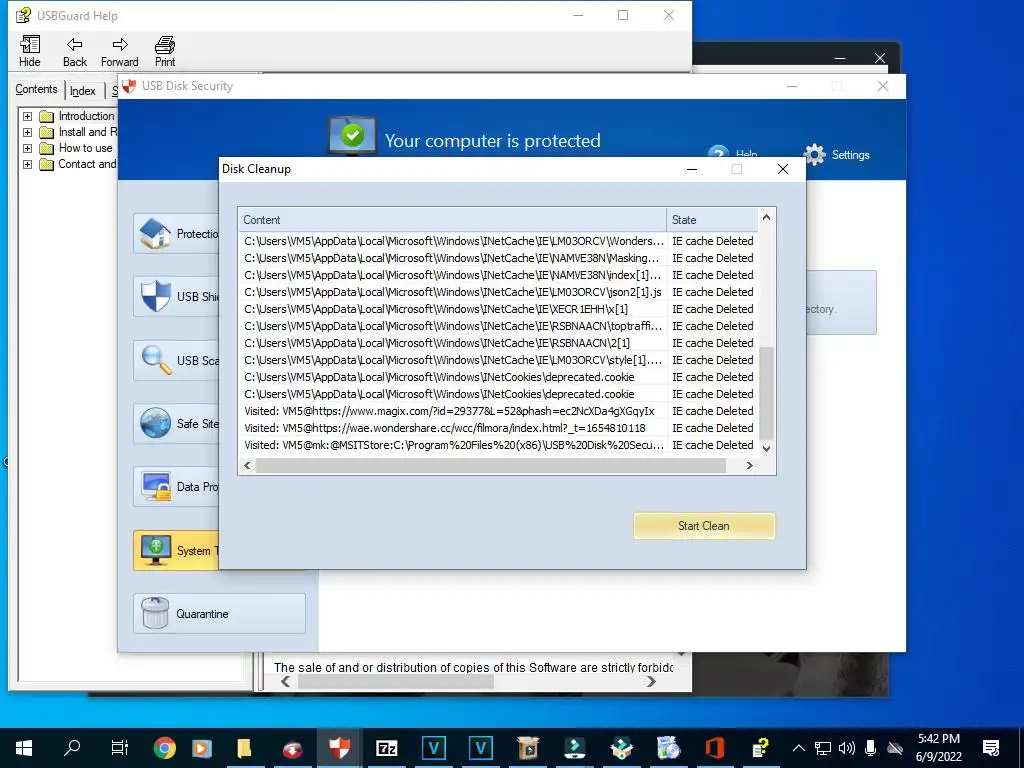Open the Safe Site section

[176, 423]
